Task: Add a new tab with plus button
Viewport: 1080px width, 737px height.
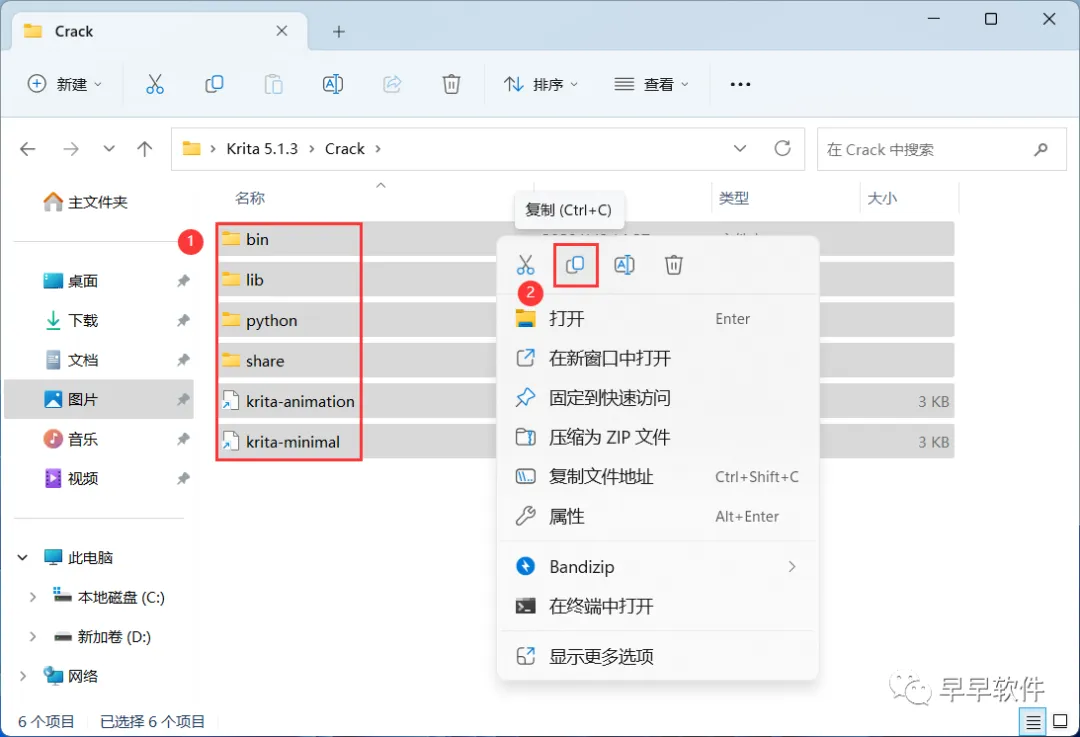Action: point(339,31)
